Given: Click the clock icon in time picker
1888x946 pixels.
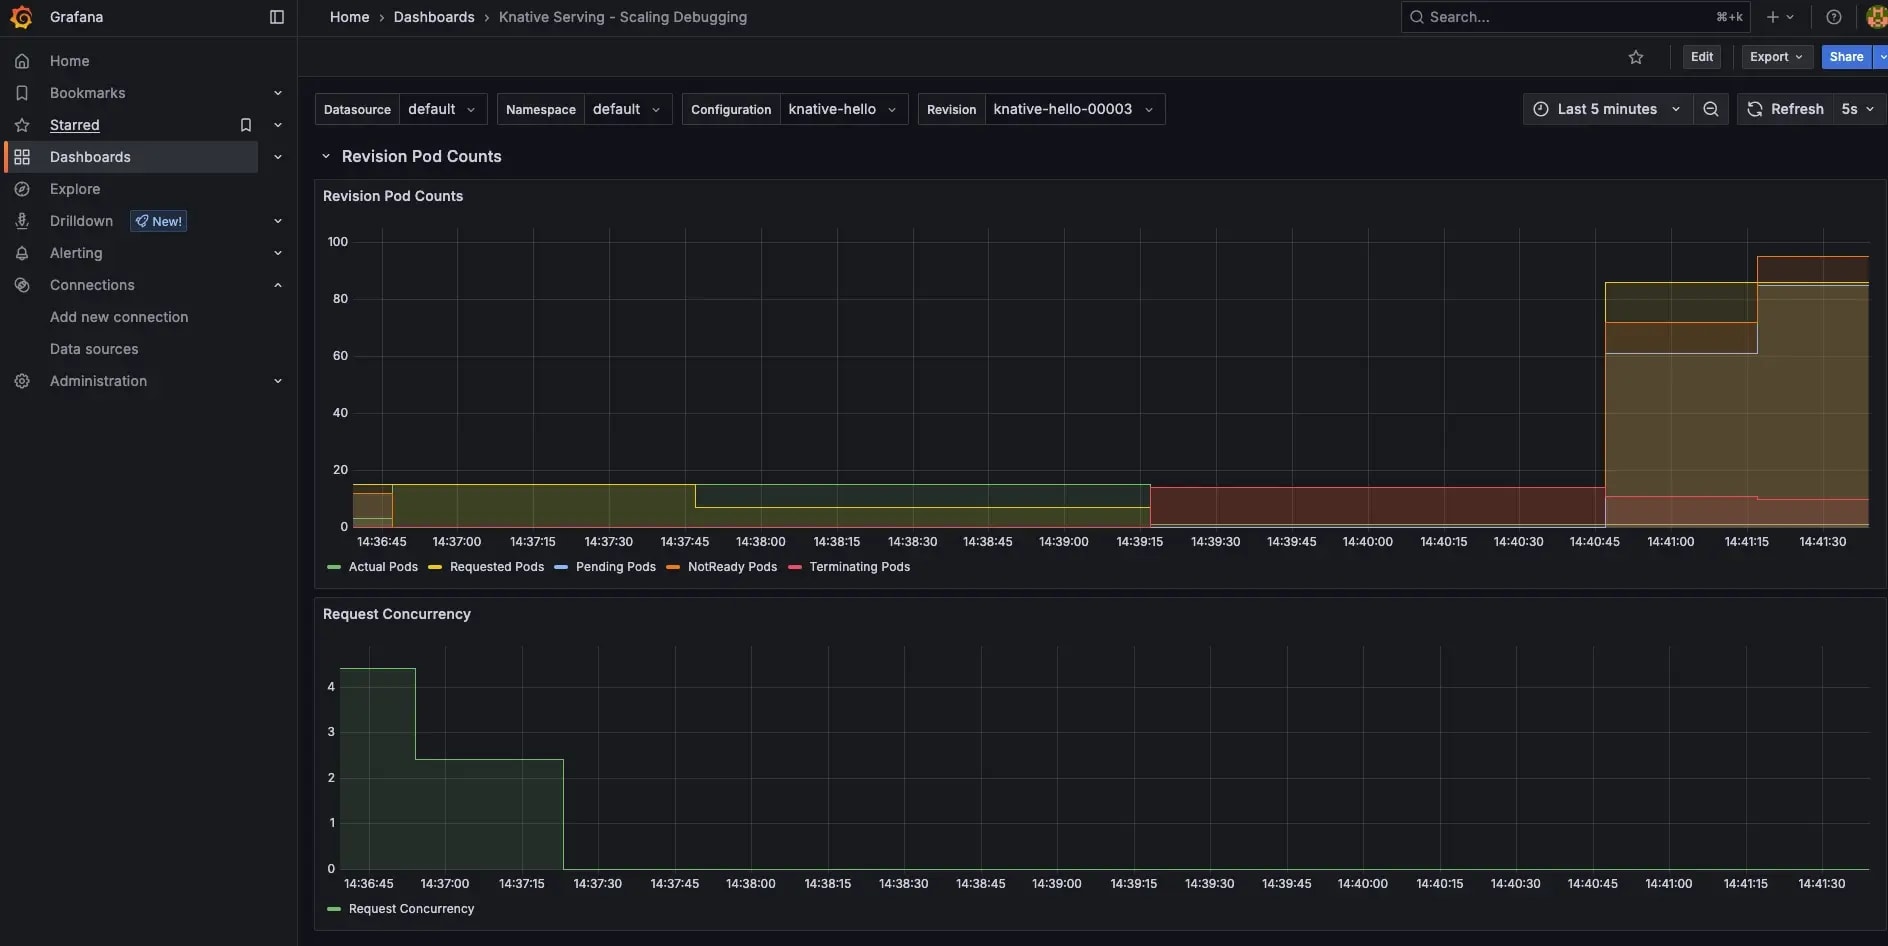Looking at the screenshot, I should click(1541, 109).
